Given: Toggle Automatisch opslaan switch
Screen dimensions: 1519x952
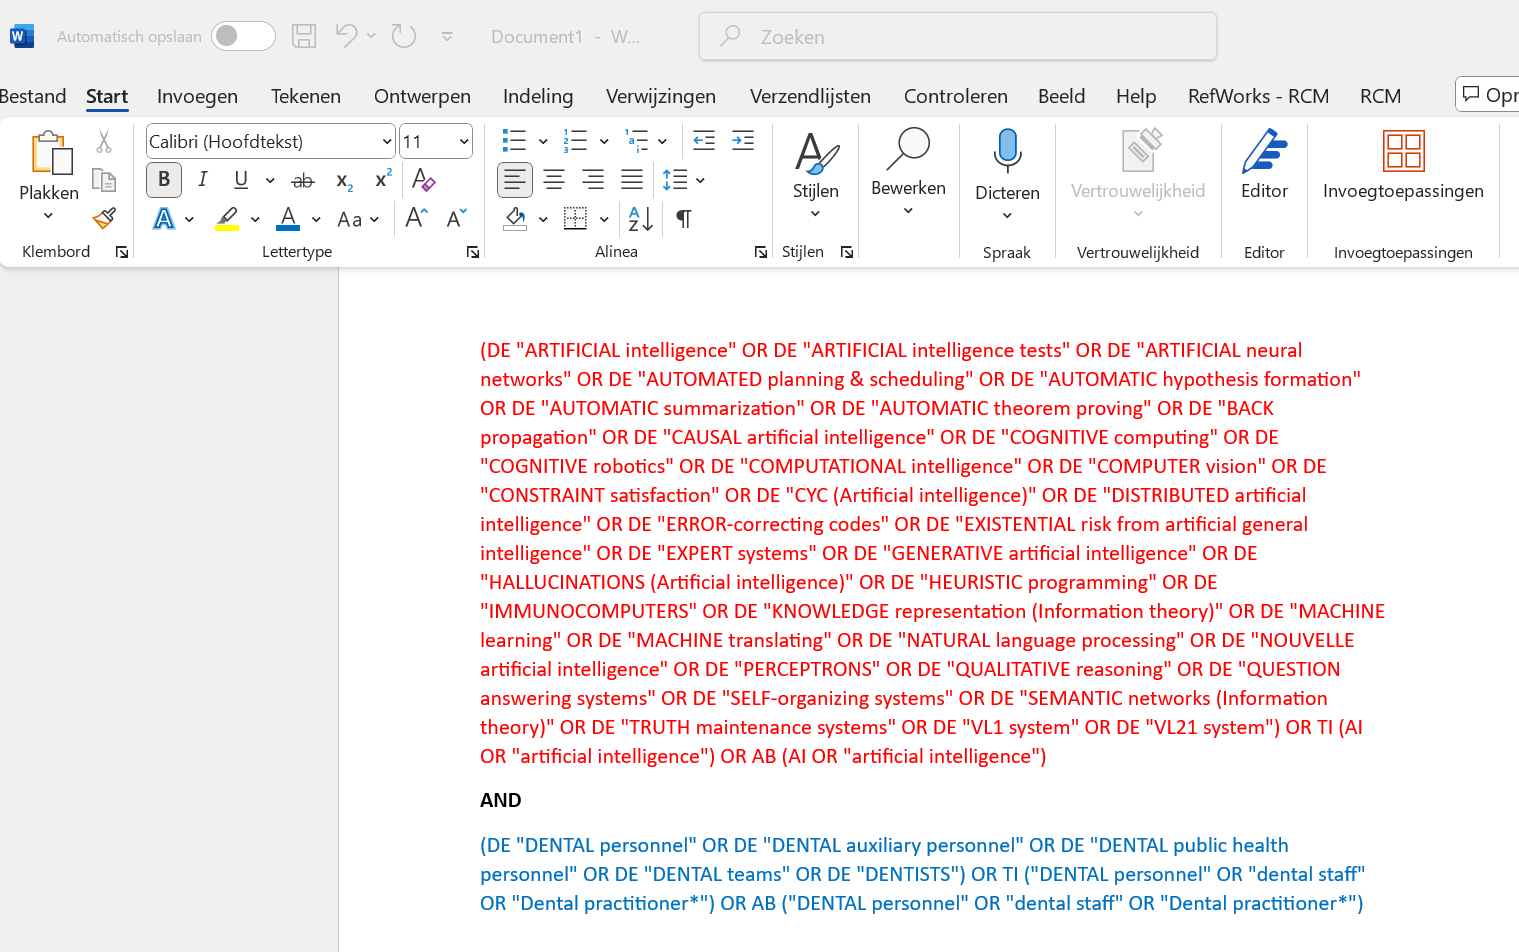Looking at the screenshot, I should pos(243,36).
